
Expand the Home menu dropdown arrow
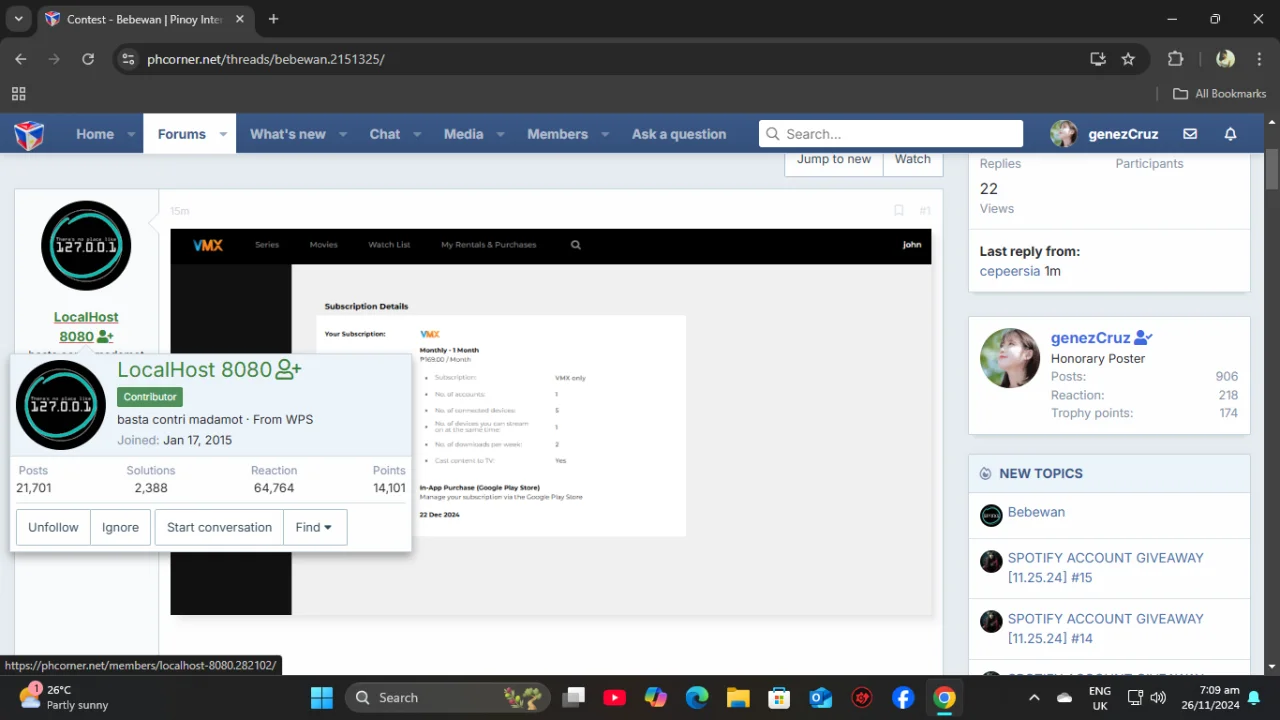tap(130, 134)
